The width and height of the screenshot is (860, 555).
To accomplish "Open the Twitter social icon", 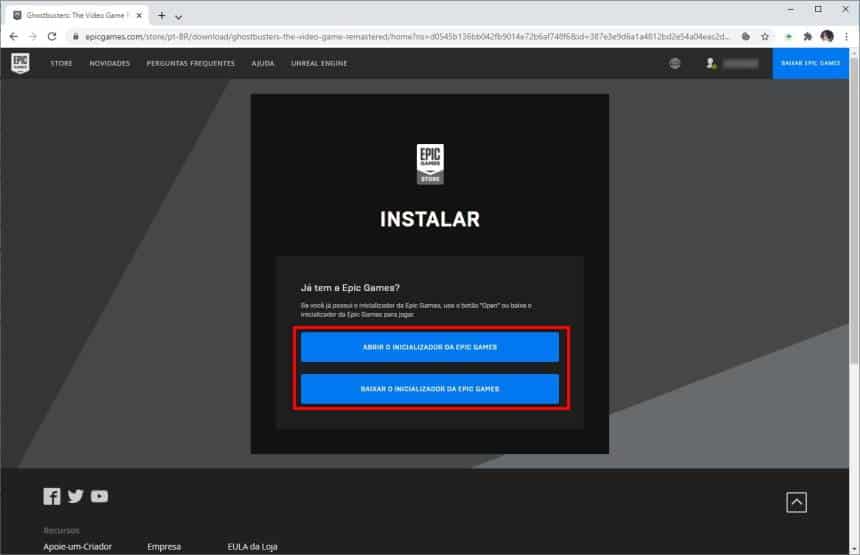I will 76,496.
